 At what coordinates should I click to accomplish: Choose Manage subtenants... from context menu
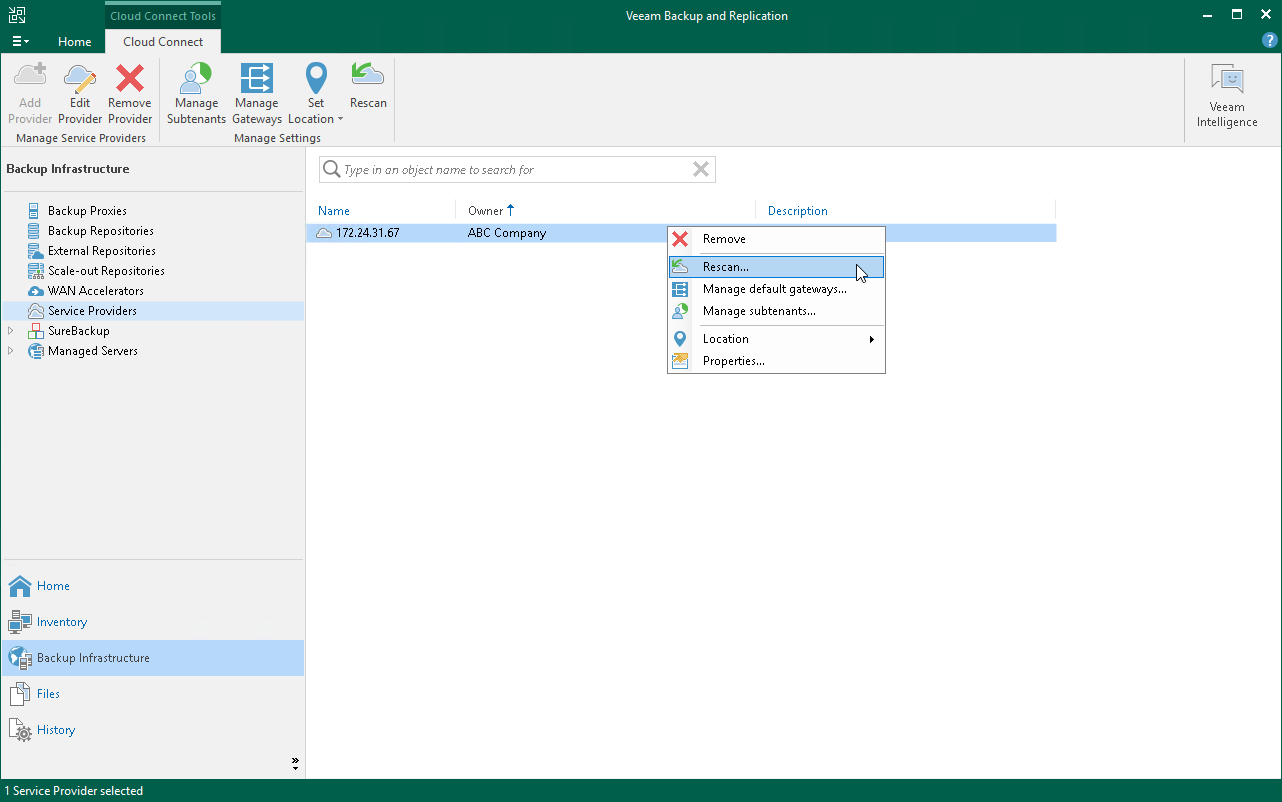click(776, 311)
